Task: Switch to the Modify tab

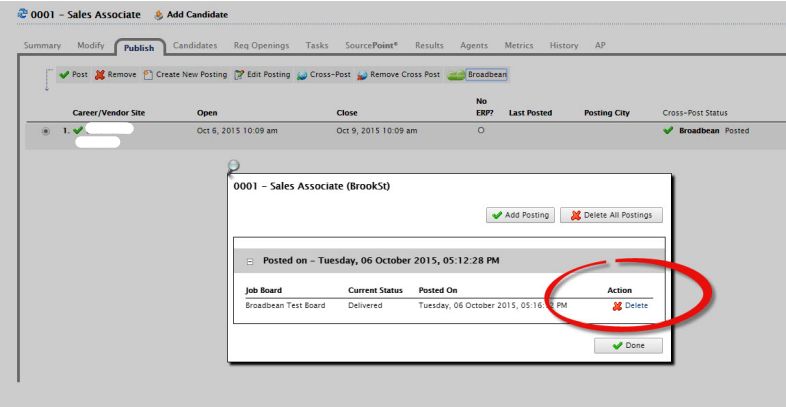Action: [x=91, y=45]
